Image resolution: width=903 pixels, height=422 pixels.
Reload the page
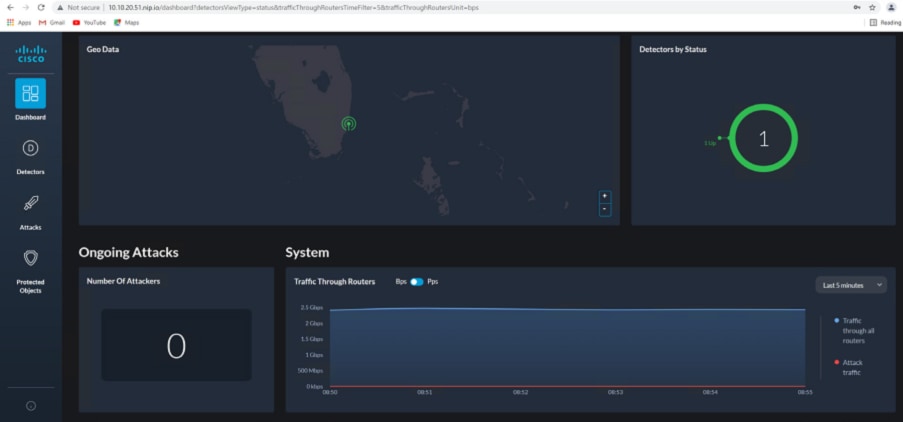click(x=41, y=7)
